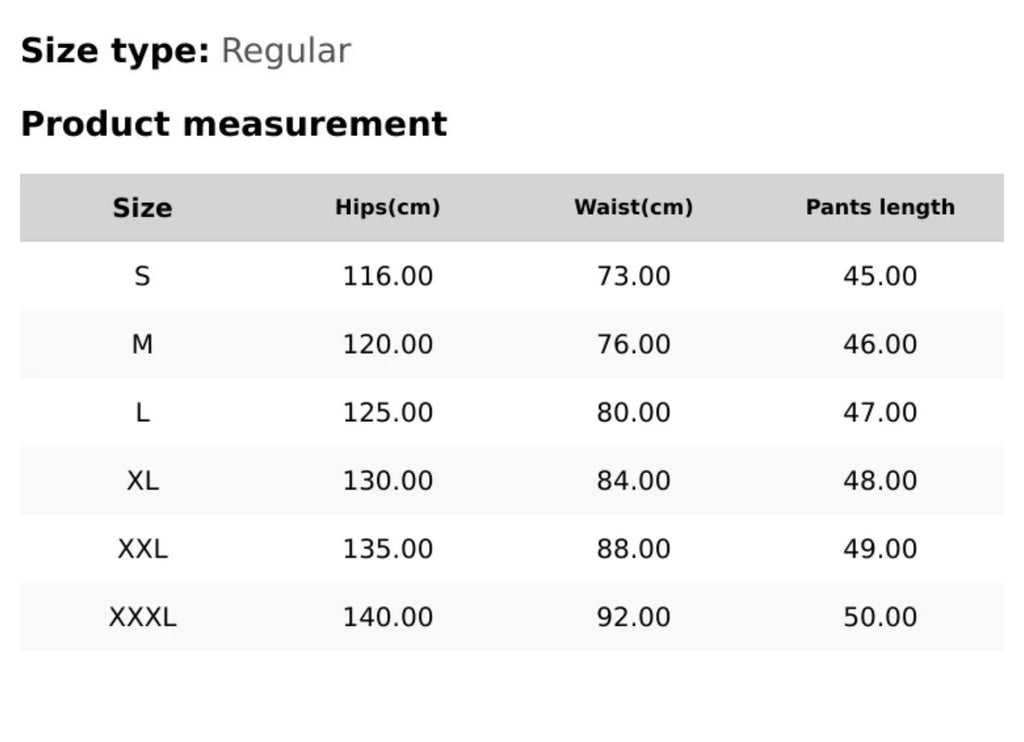Click the Size type label
This screenshot has width=1024, height=742.
115,50
